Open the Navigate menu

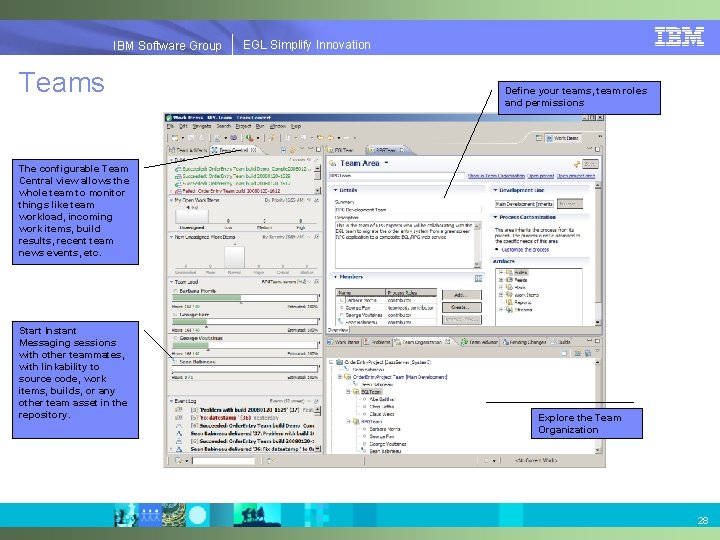pos(202,126)
